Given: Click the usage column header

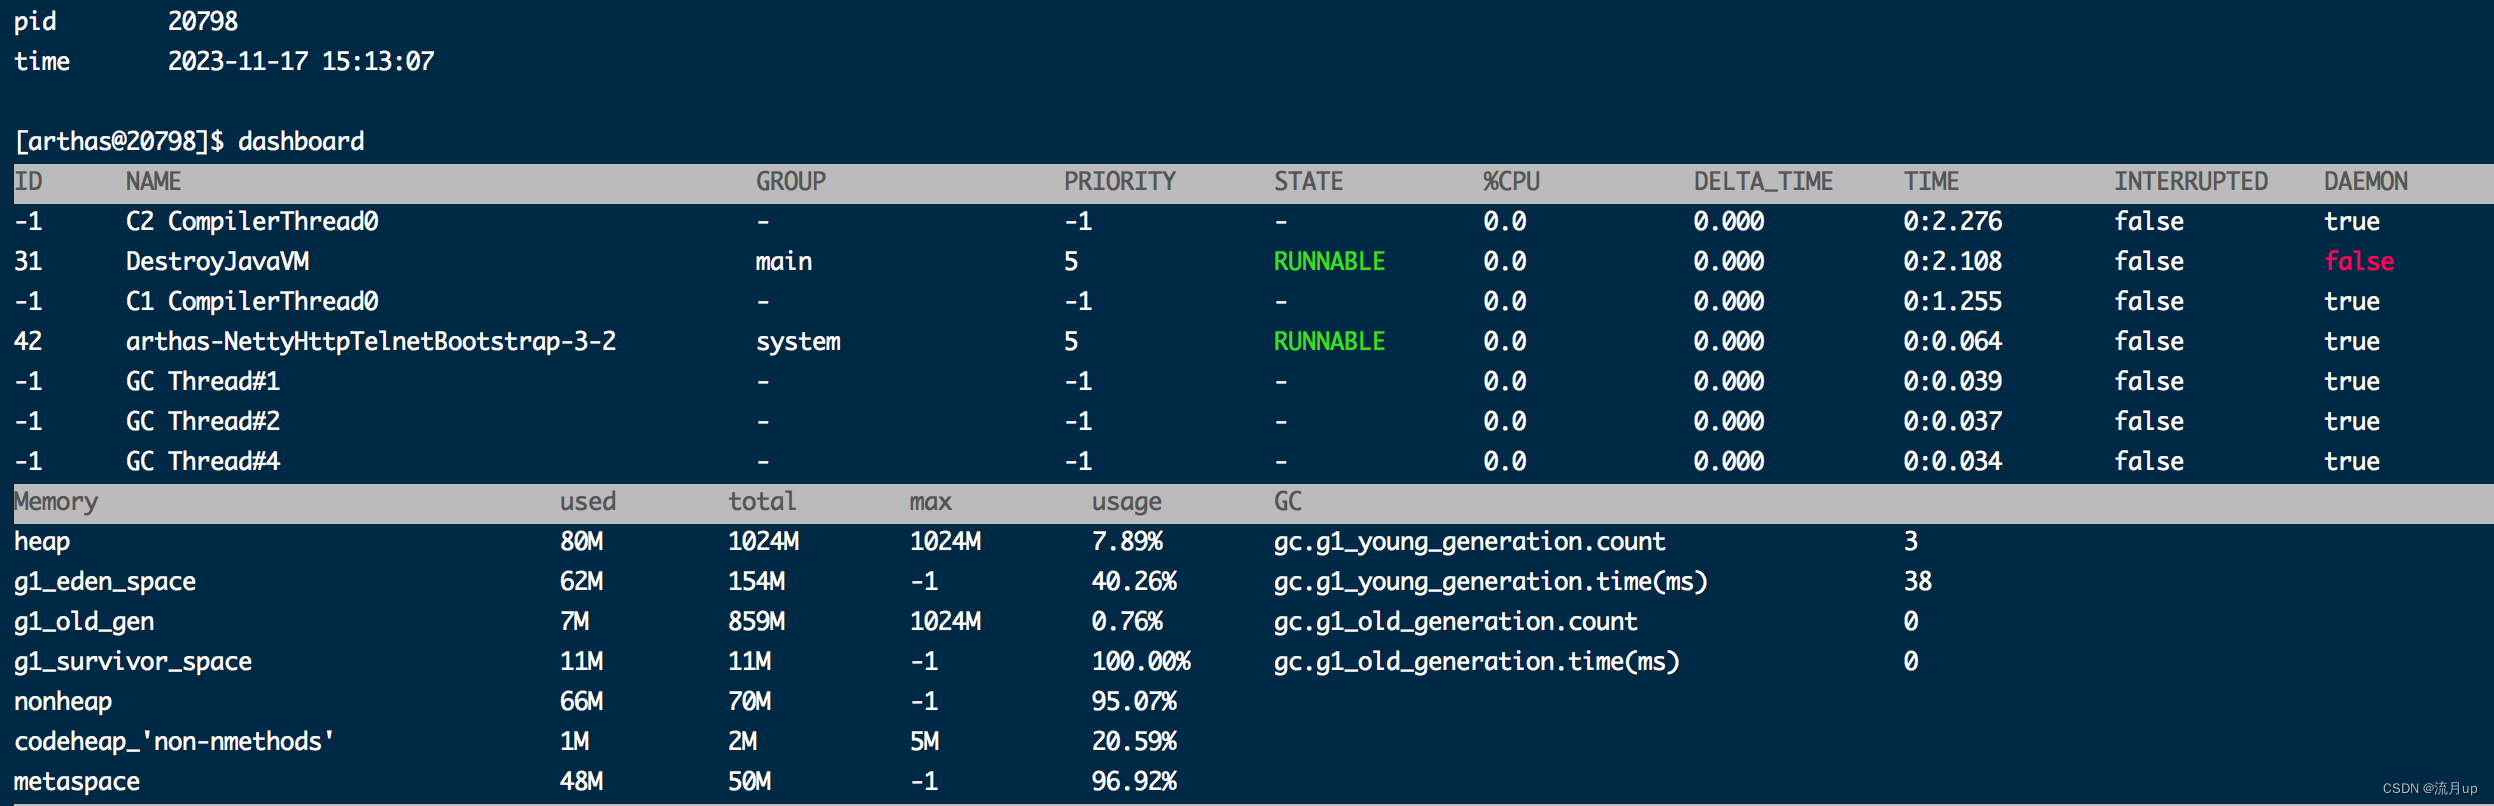Looking at the screenshot, I should point(1127,501).
